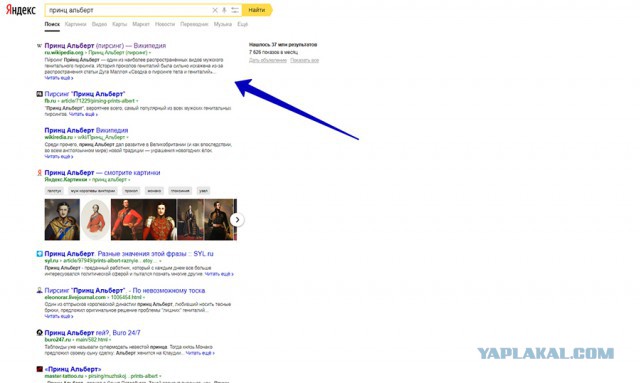
Task: Open the thumbnail of red uniform with gold epaulettes
Action: tap(160, 220)
